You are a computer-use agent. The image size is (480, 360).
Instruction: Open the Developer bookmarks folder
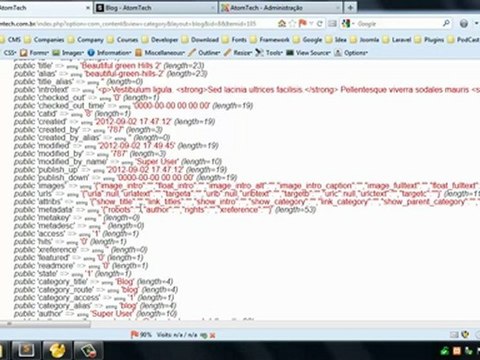[160, 40]
